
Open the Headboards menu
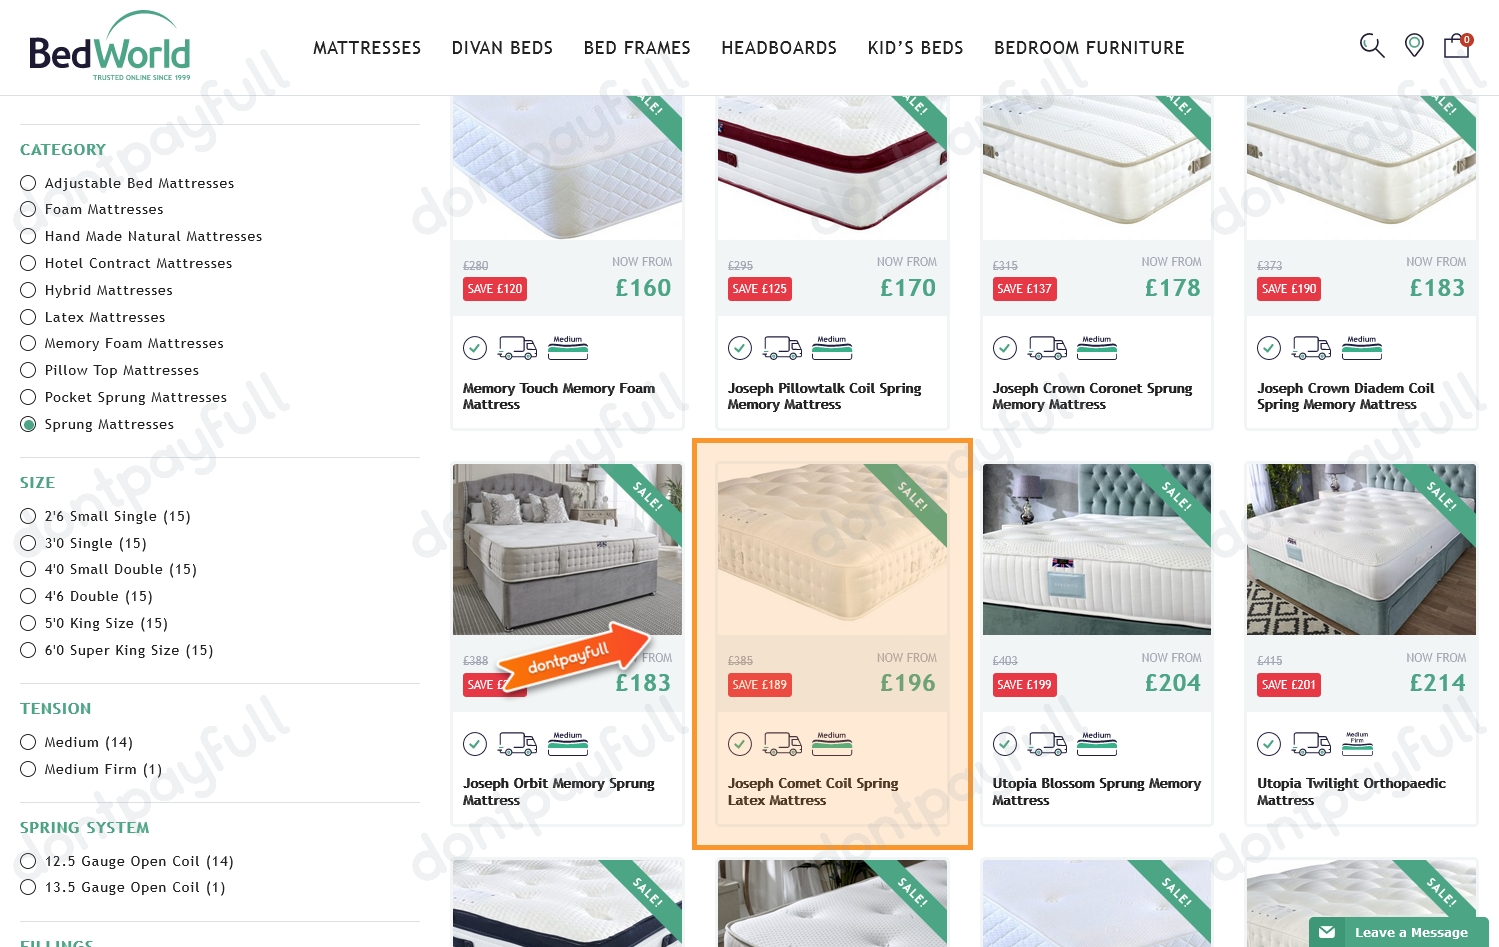click(x=779, y=48)
